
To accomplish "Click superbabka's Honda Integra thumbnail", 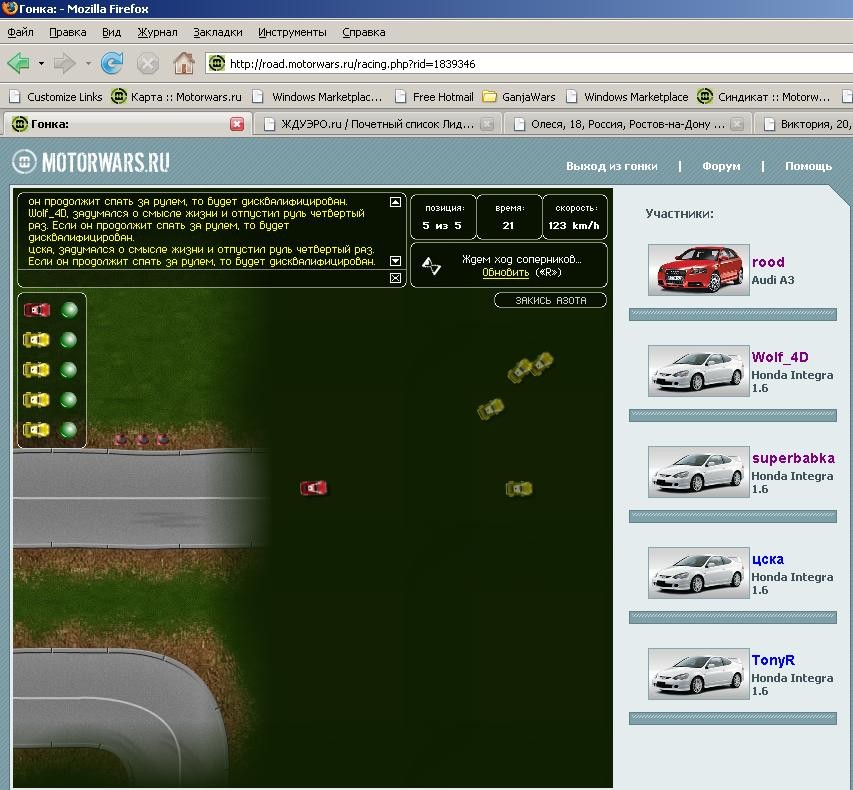I will click(699, 472).
